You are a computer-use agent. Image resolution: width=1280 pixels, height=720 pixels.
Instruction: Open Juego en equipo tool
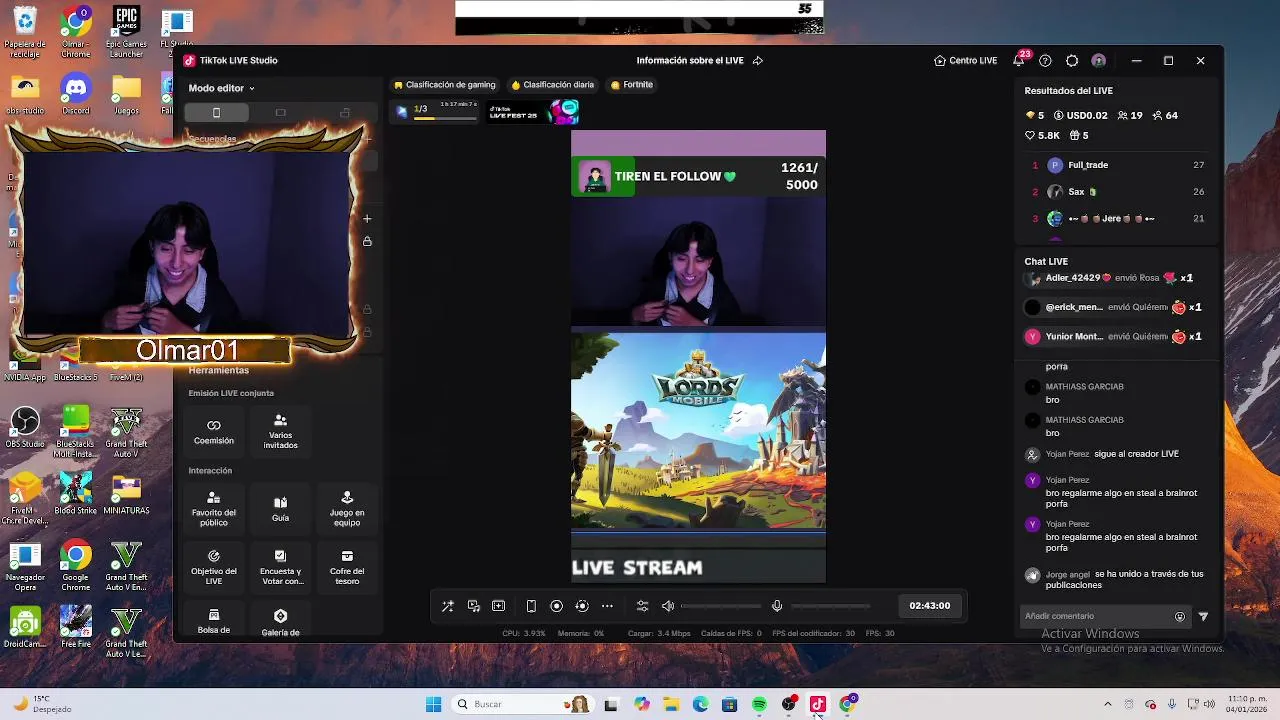pyautogui.click(x=347, y=509)
